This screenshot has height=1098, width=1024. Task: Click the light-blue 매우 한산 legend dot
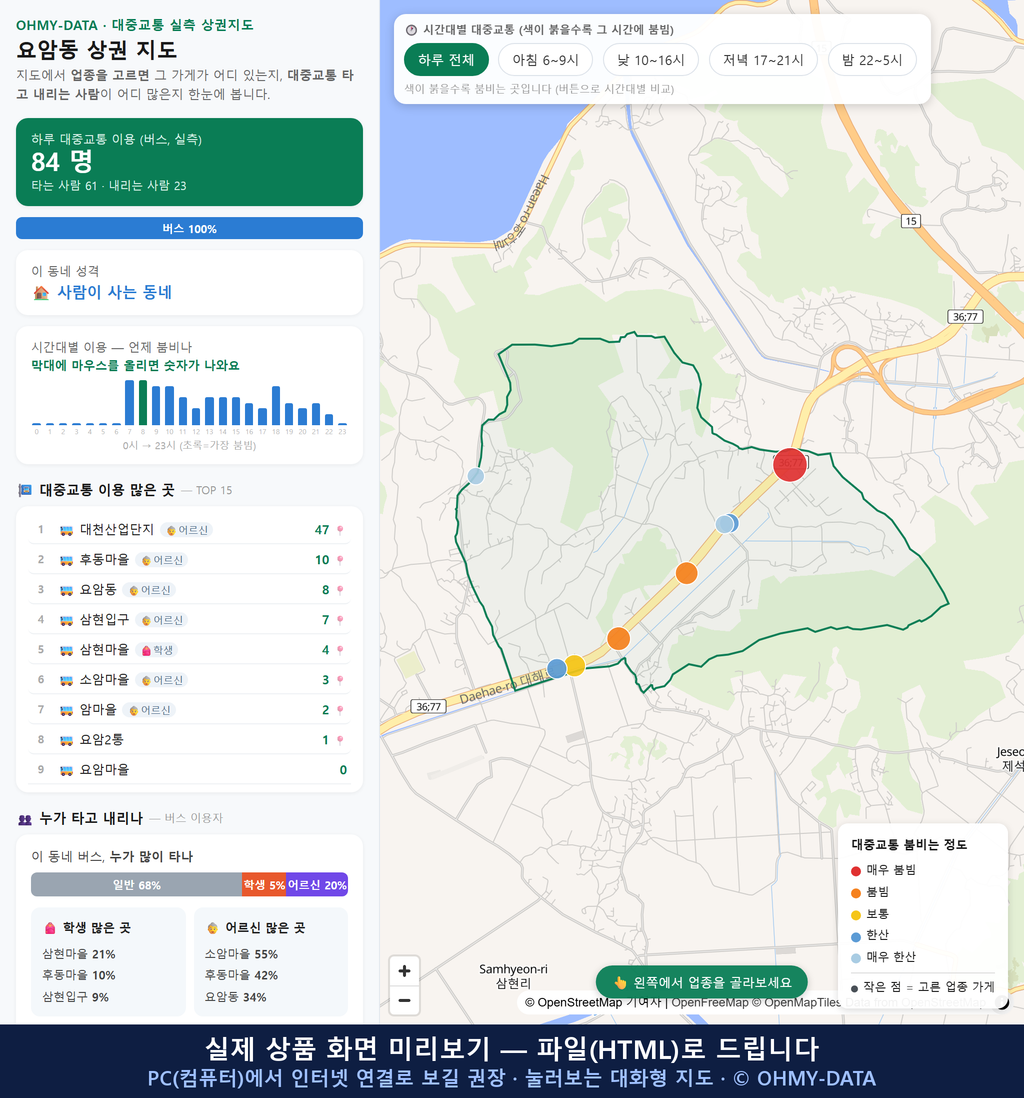(856, 959)
